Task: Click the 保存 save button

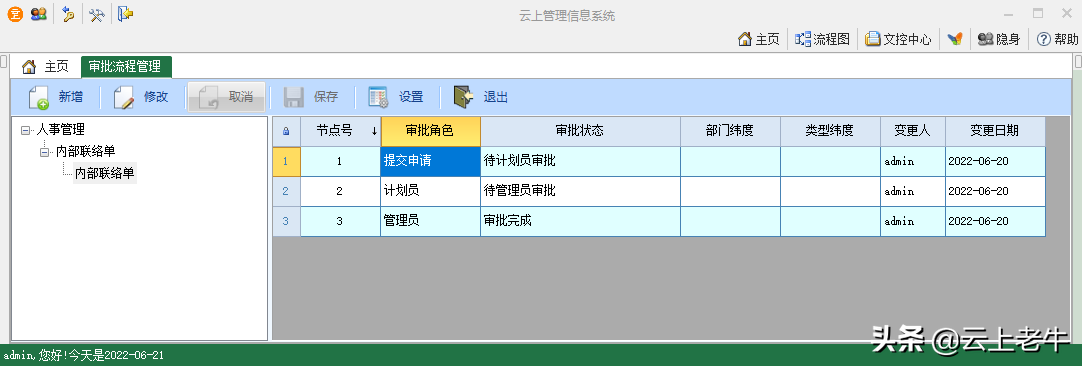Action: coord(312,97)
